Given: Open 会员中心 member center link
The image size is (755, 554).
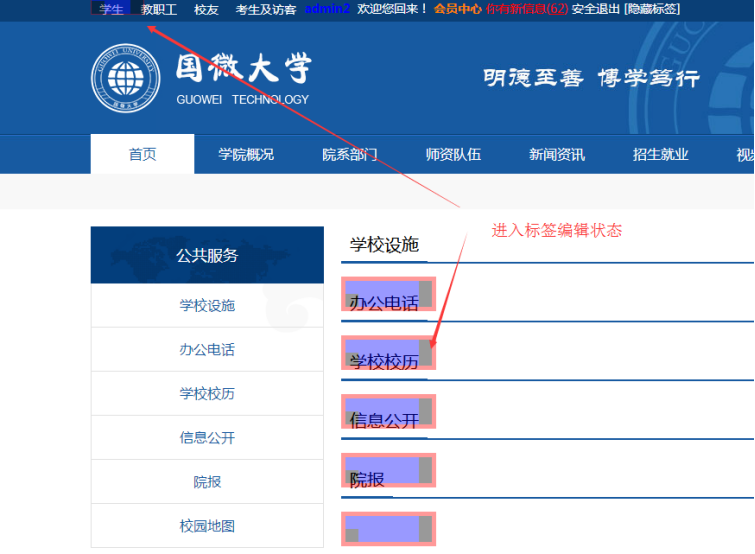Looking at the screenshot, I should (457, 9).
